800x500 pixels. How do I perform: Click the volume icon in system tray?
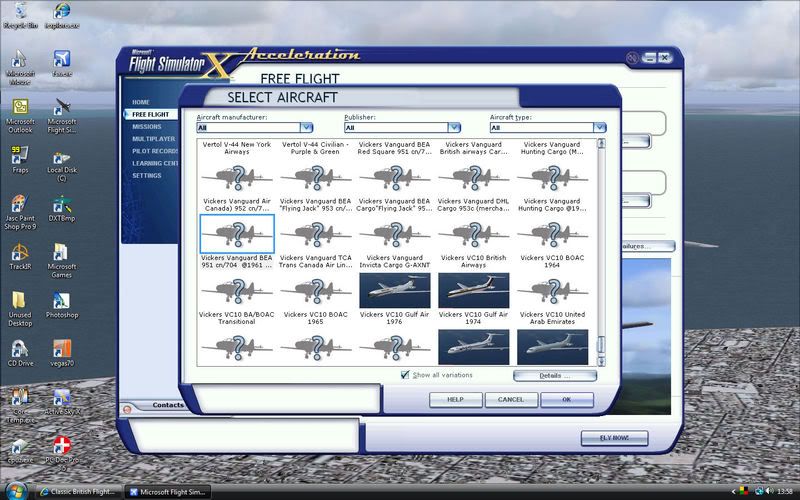coord(768,491)
